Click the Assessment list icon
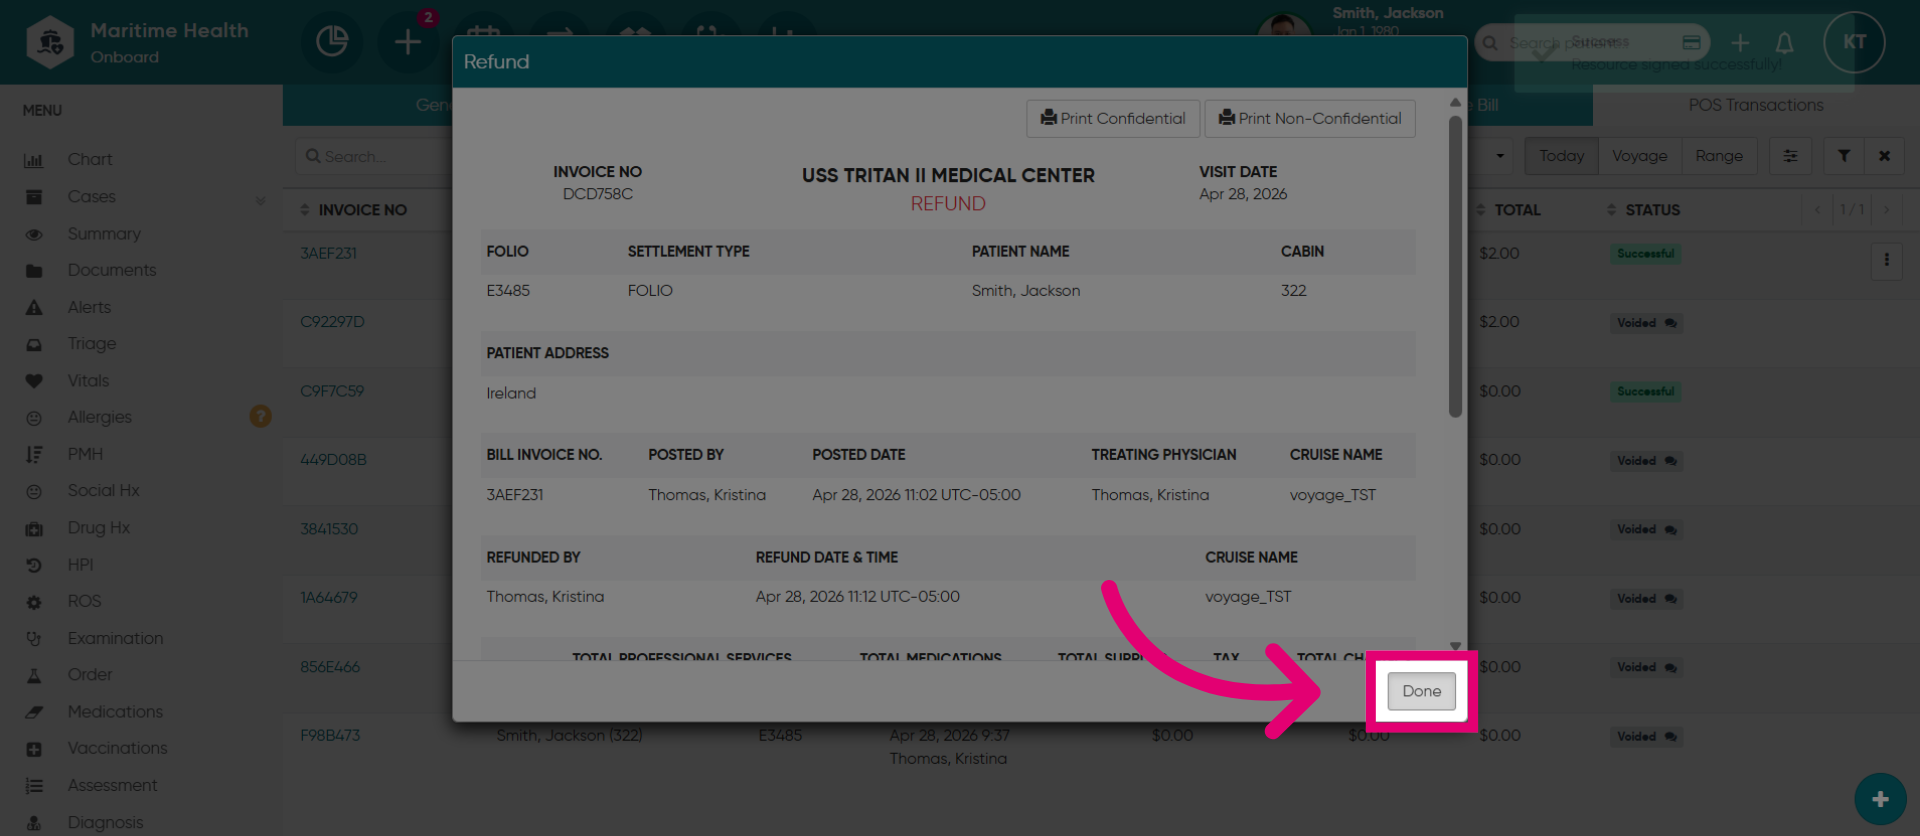 point(34,786)
